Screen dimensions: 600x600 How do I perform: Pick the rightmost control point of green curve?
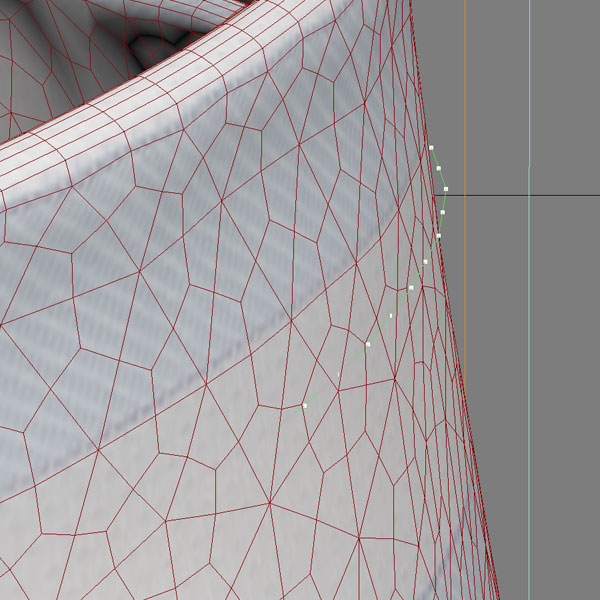click(446, 189)
